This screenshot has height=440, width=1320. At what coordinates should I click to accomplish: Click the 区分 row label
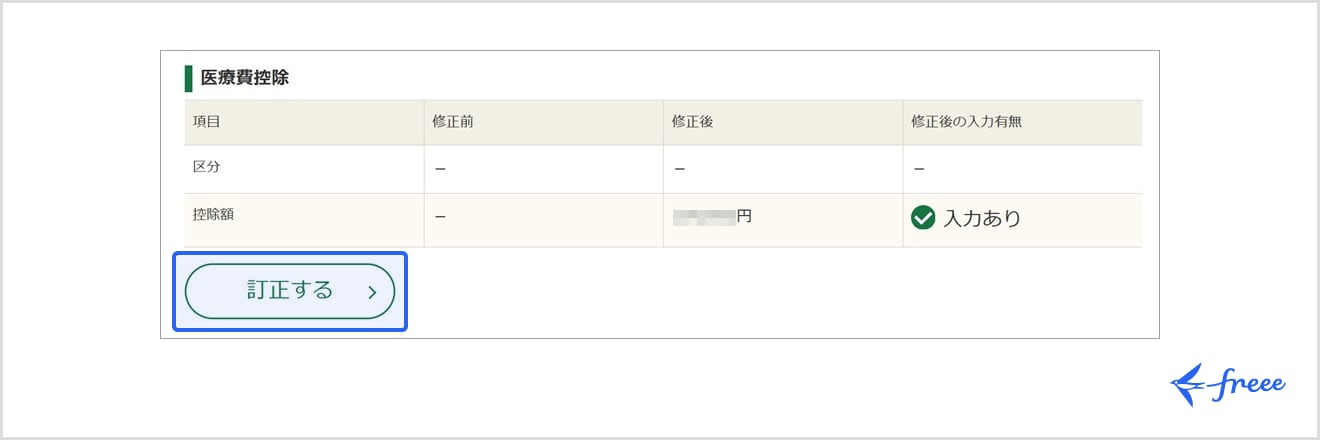(206, 168)
